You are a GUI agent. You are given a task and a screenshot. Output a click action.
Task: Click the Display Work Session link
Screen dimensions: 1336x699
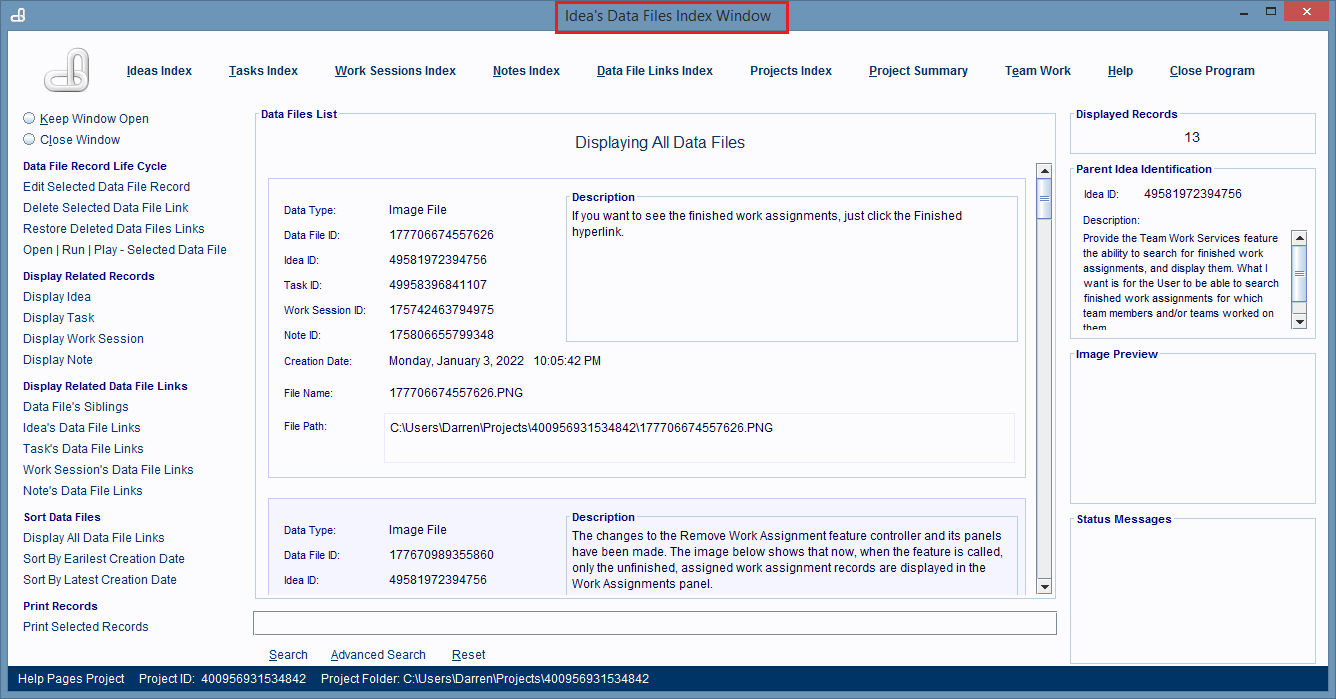83,339
